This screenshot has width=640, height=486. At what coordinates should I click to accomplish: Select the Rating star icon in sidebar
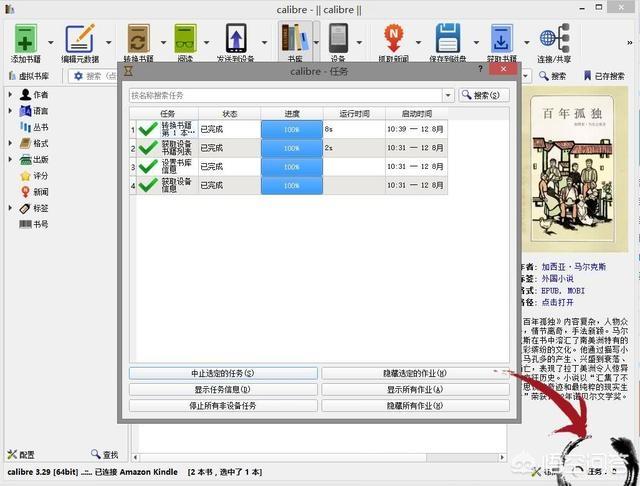pos(25,176)
